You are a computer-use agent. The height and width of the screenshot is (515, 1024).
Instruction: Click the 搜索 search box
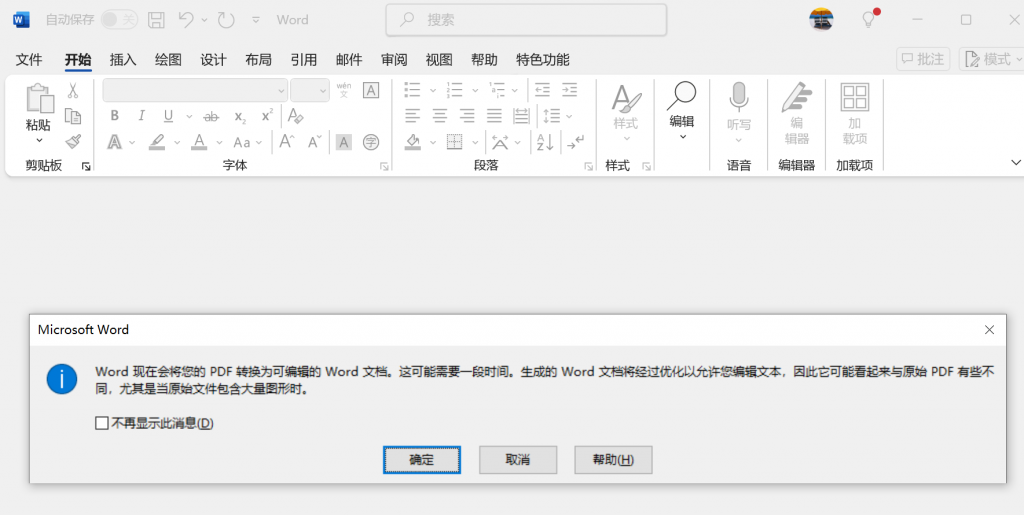click(x=526, y=20)
